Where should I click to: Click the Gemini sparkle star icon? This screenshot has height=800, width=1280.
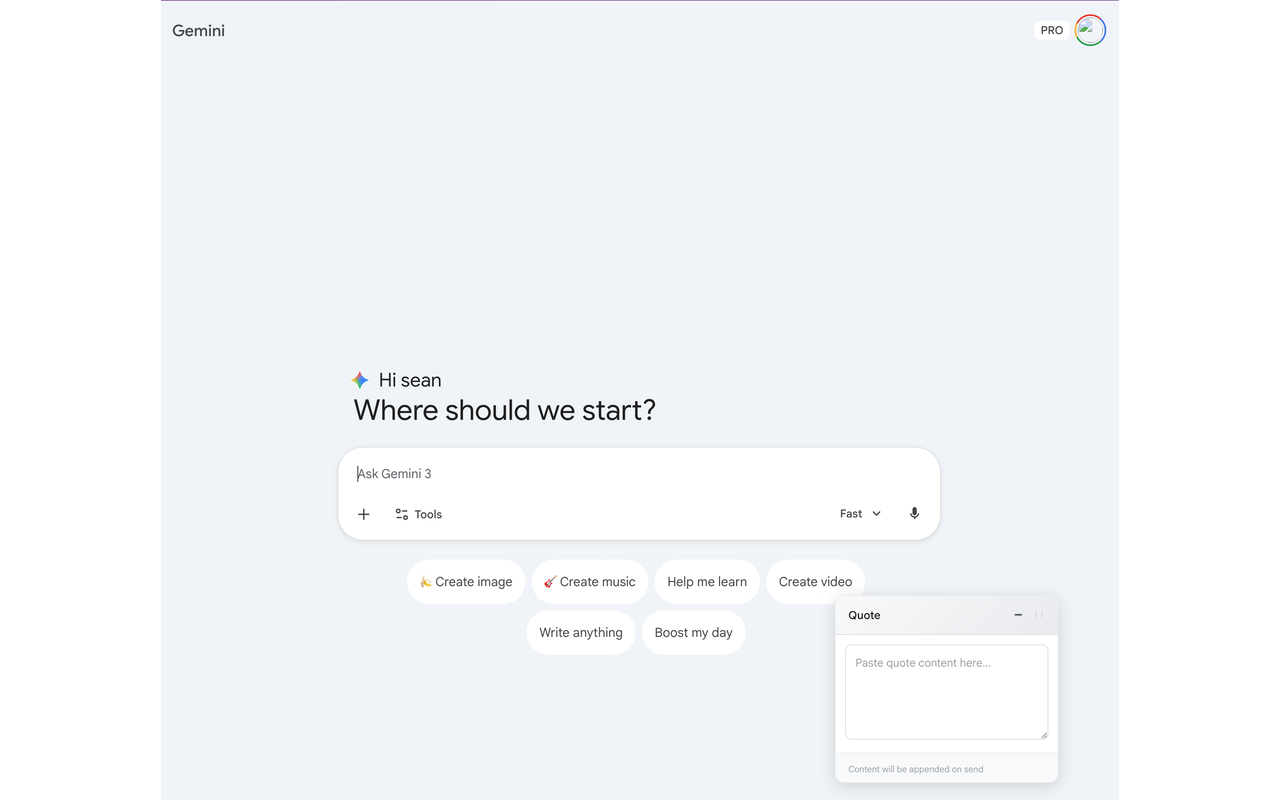coord(360,380)
